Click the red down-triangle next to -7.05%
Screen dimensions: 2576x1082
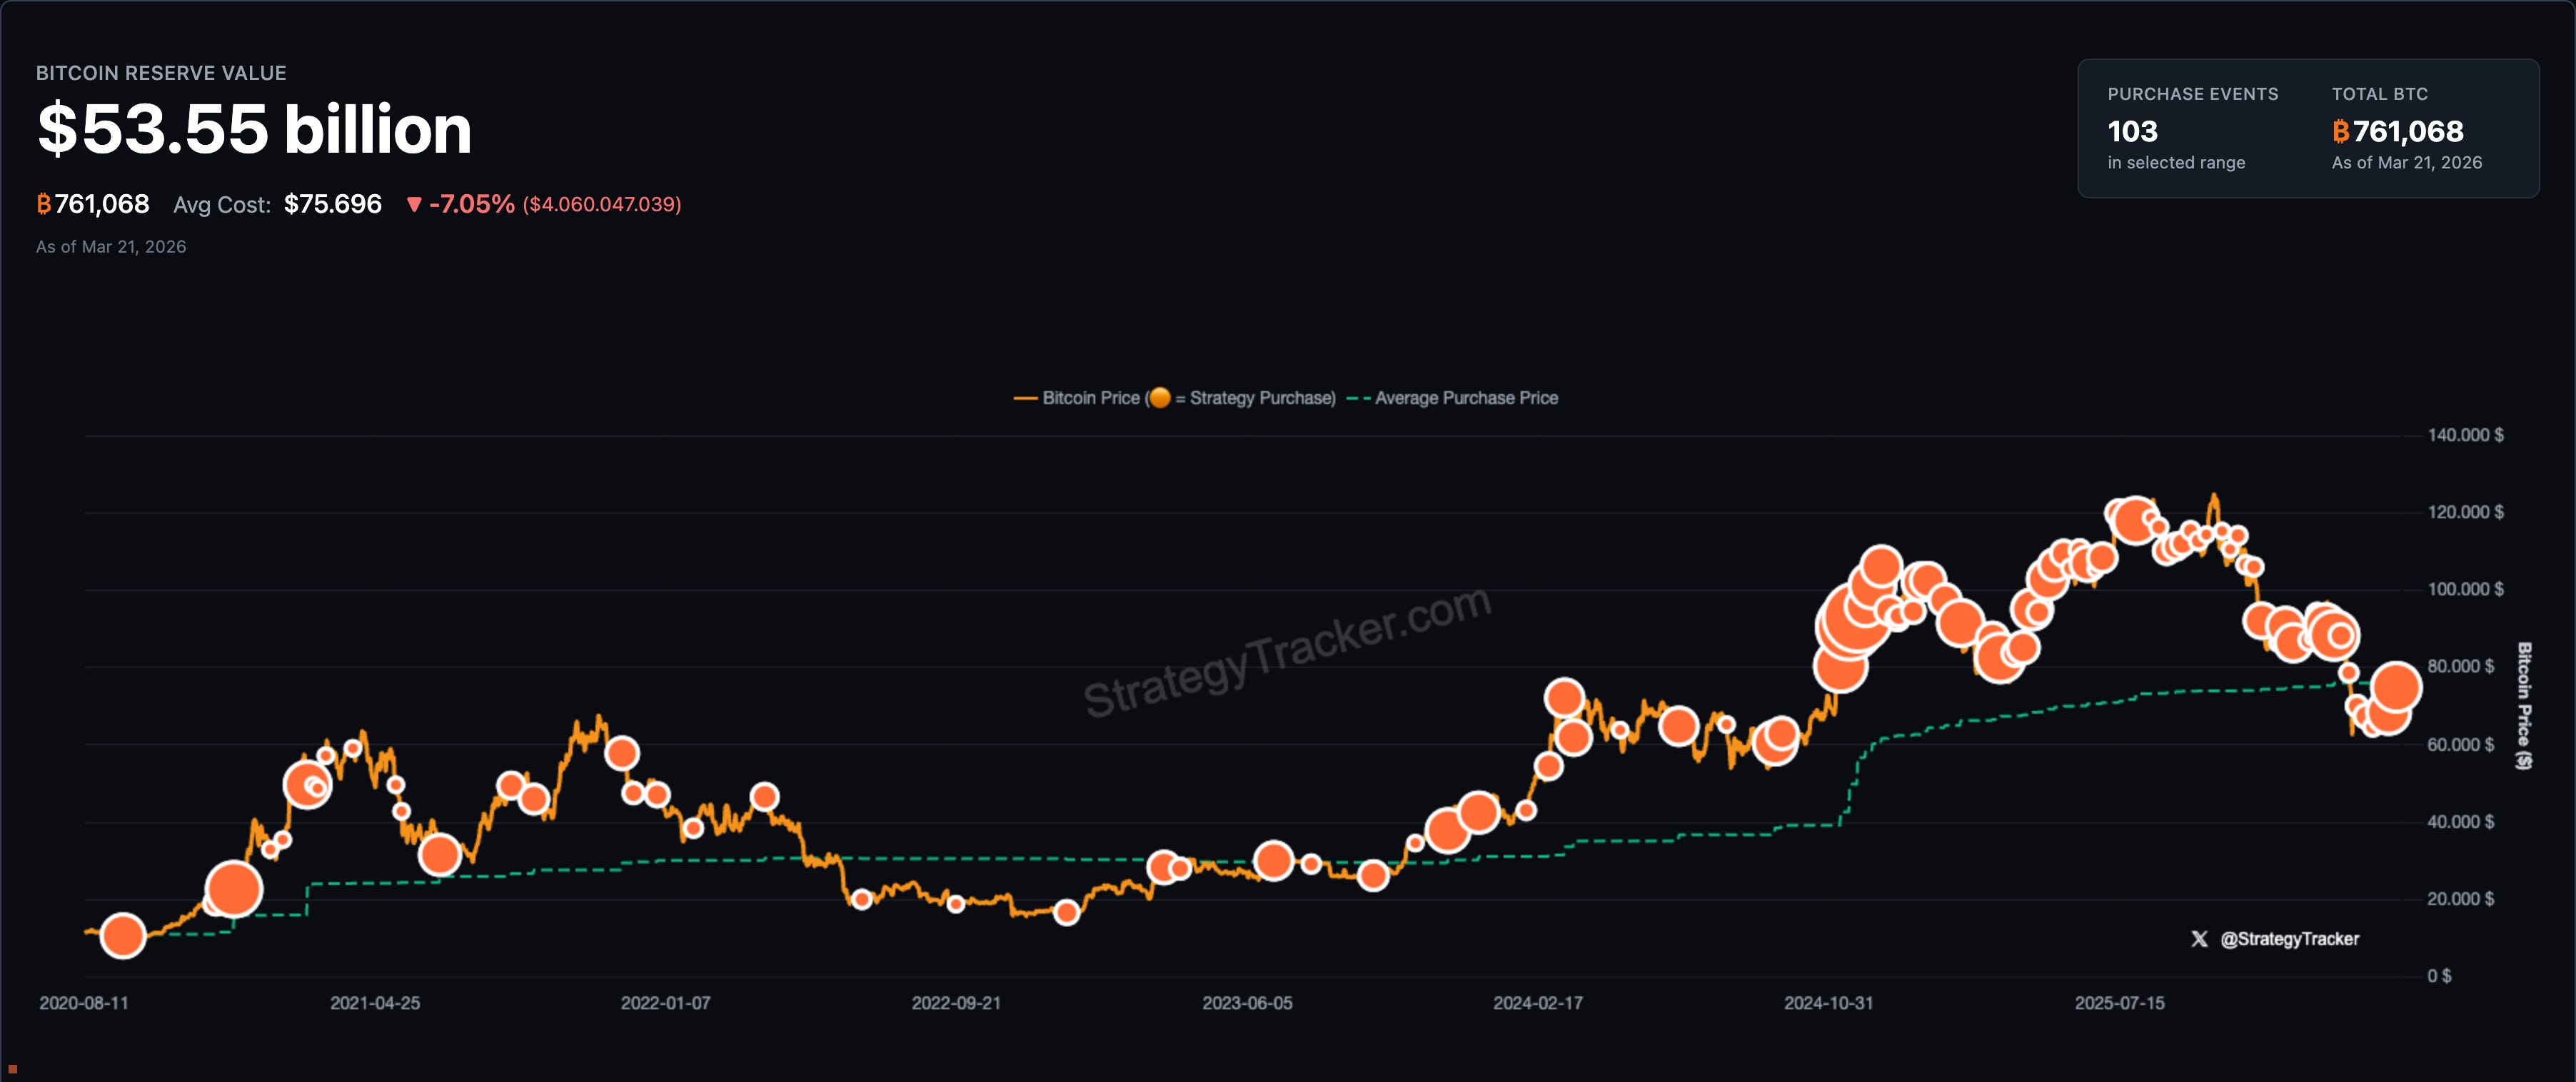[414, 205]
